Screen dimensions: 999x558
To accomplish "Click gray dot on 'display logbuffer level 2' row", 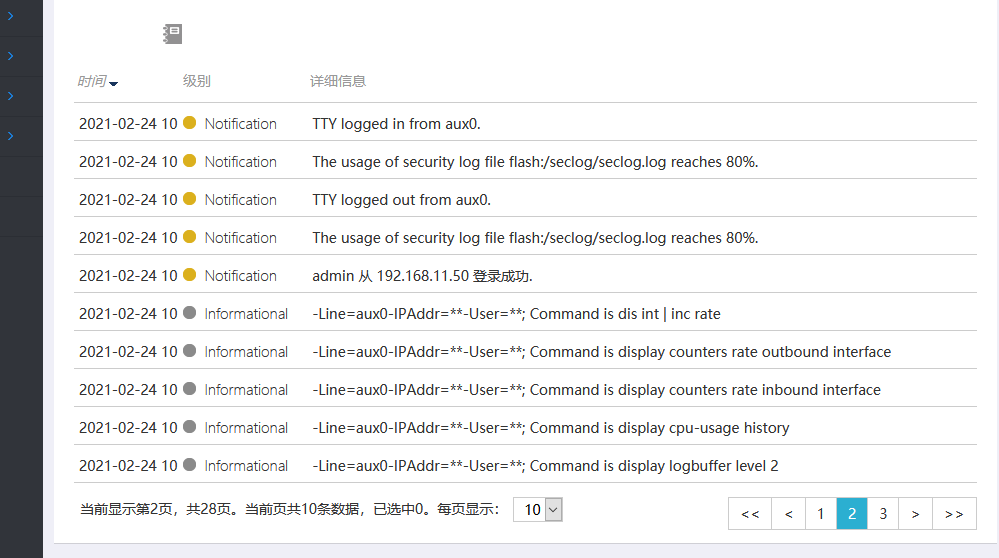I will tap(190, 466).
